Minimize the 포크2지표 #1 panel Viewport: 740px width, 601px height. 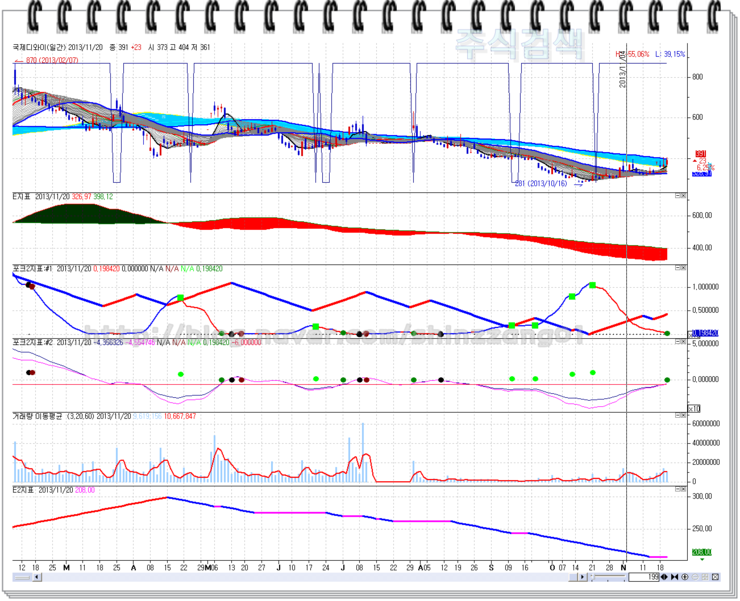pyautogui.click(x=677, y=269)
